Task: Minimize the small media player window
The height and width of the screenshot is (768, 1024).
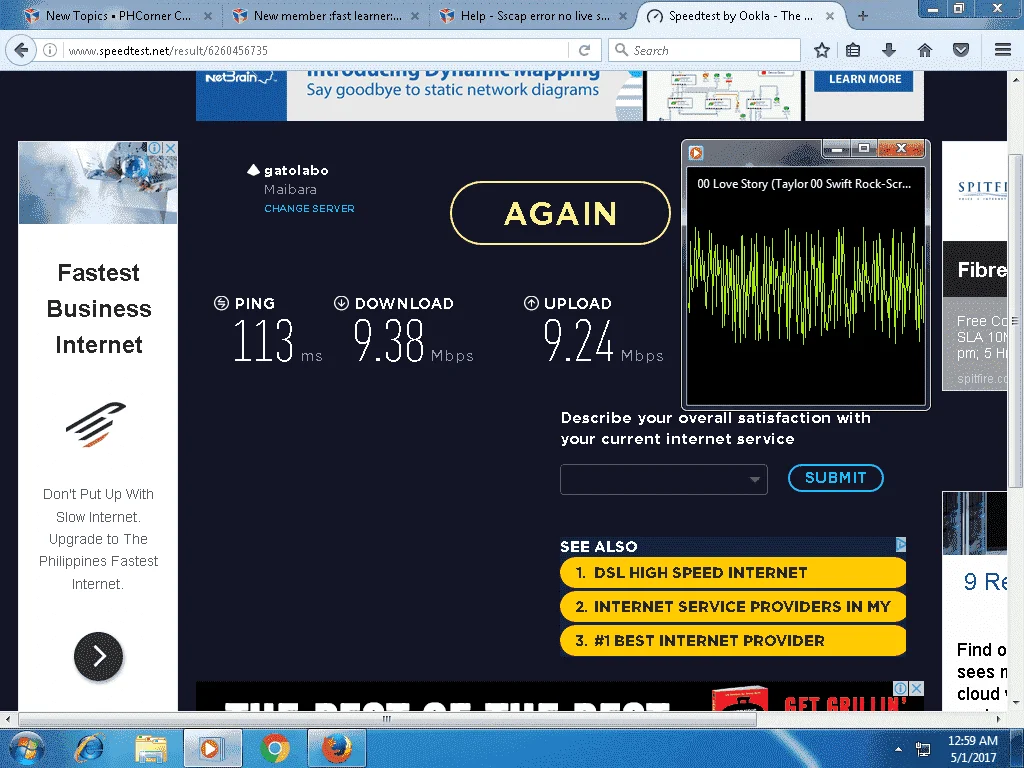Action: point(836,149)
